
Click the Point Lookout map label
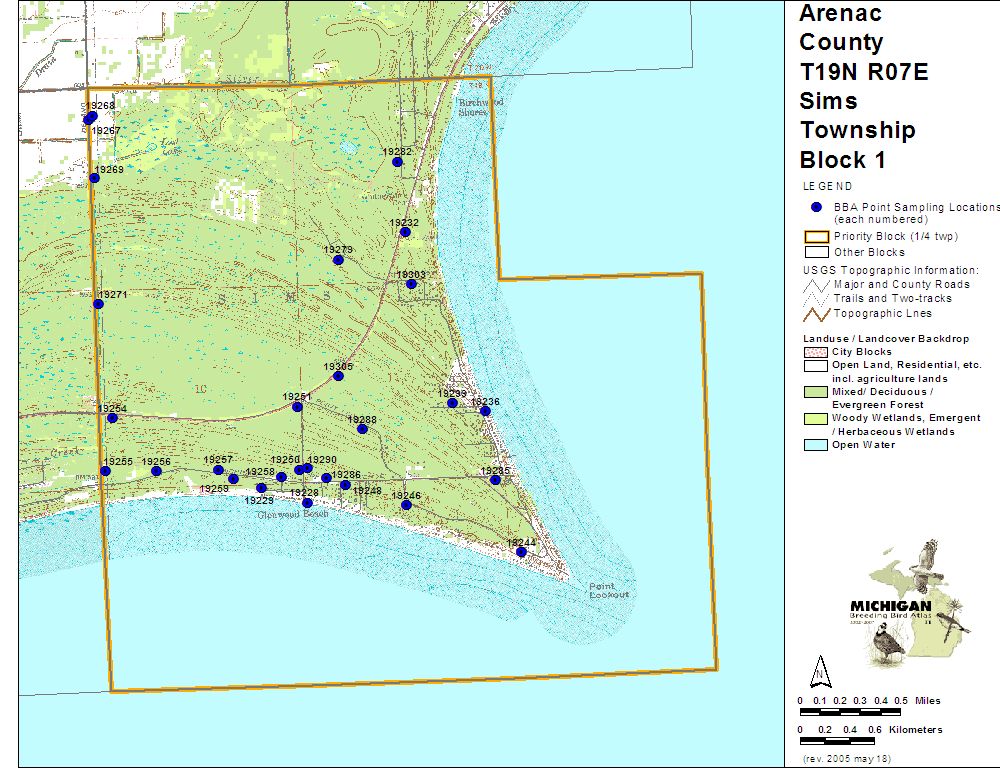pos(609,590)
